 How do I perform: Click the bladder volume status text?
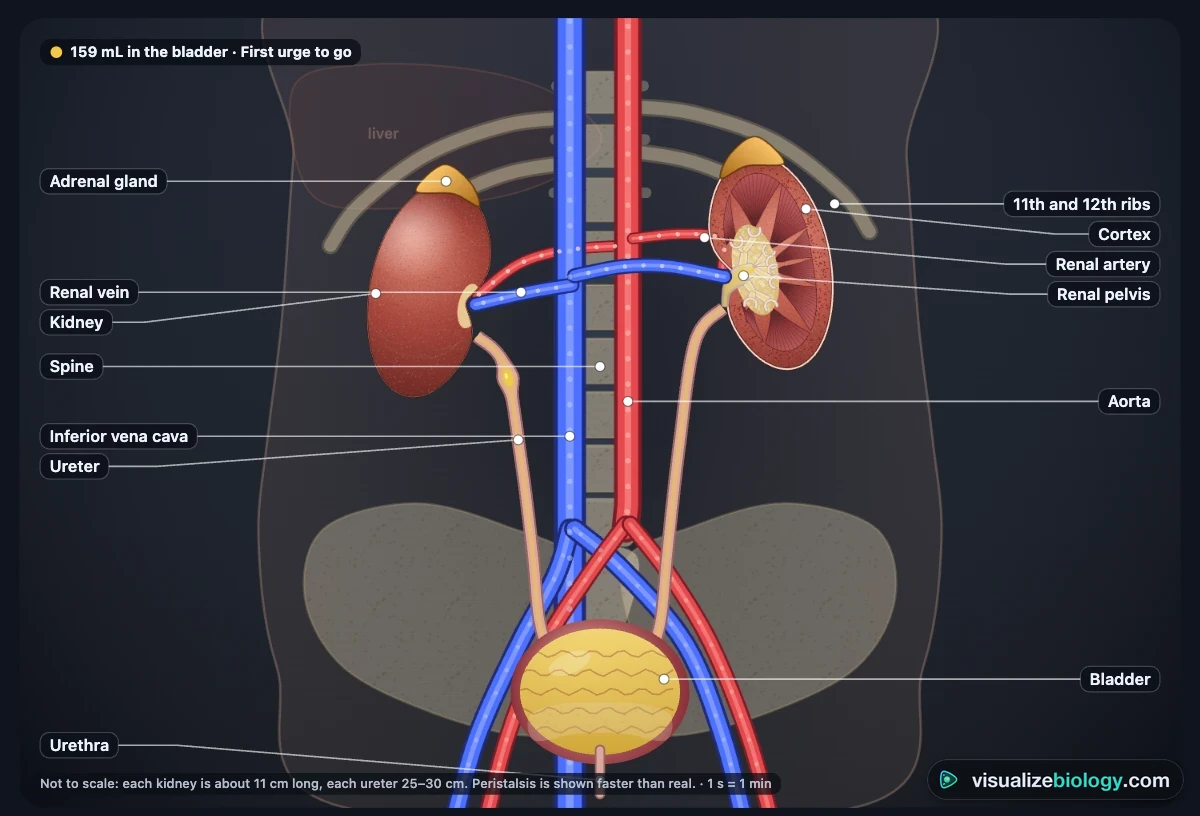click(211, 52)
